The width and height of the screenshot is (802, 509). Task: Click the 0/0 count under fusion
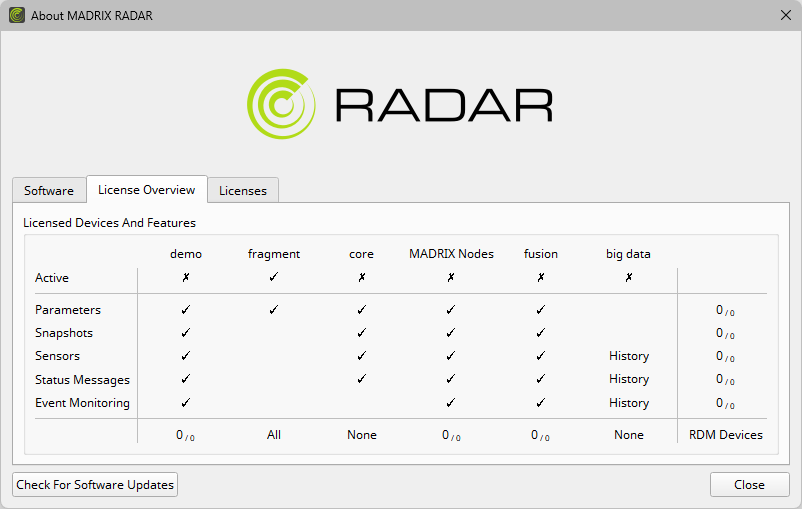pos(540,435)
